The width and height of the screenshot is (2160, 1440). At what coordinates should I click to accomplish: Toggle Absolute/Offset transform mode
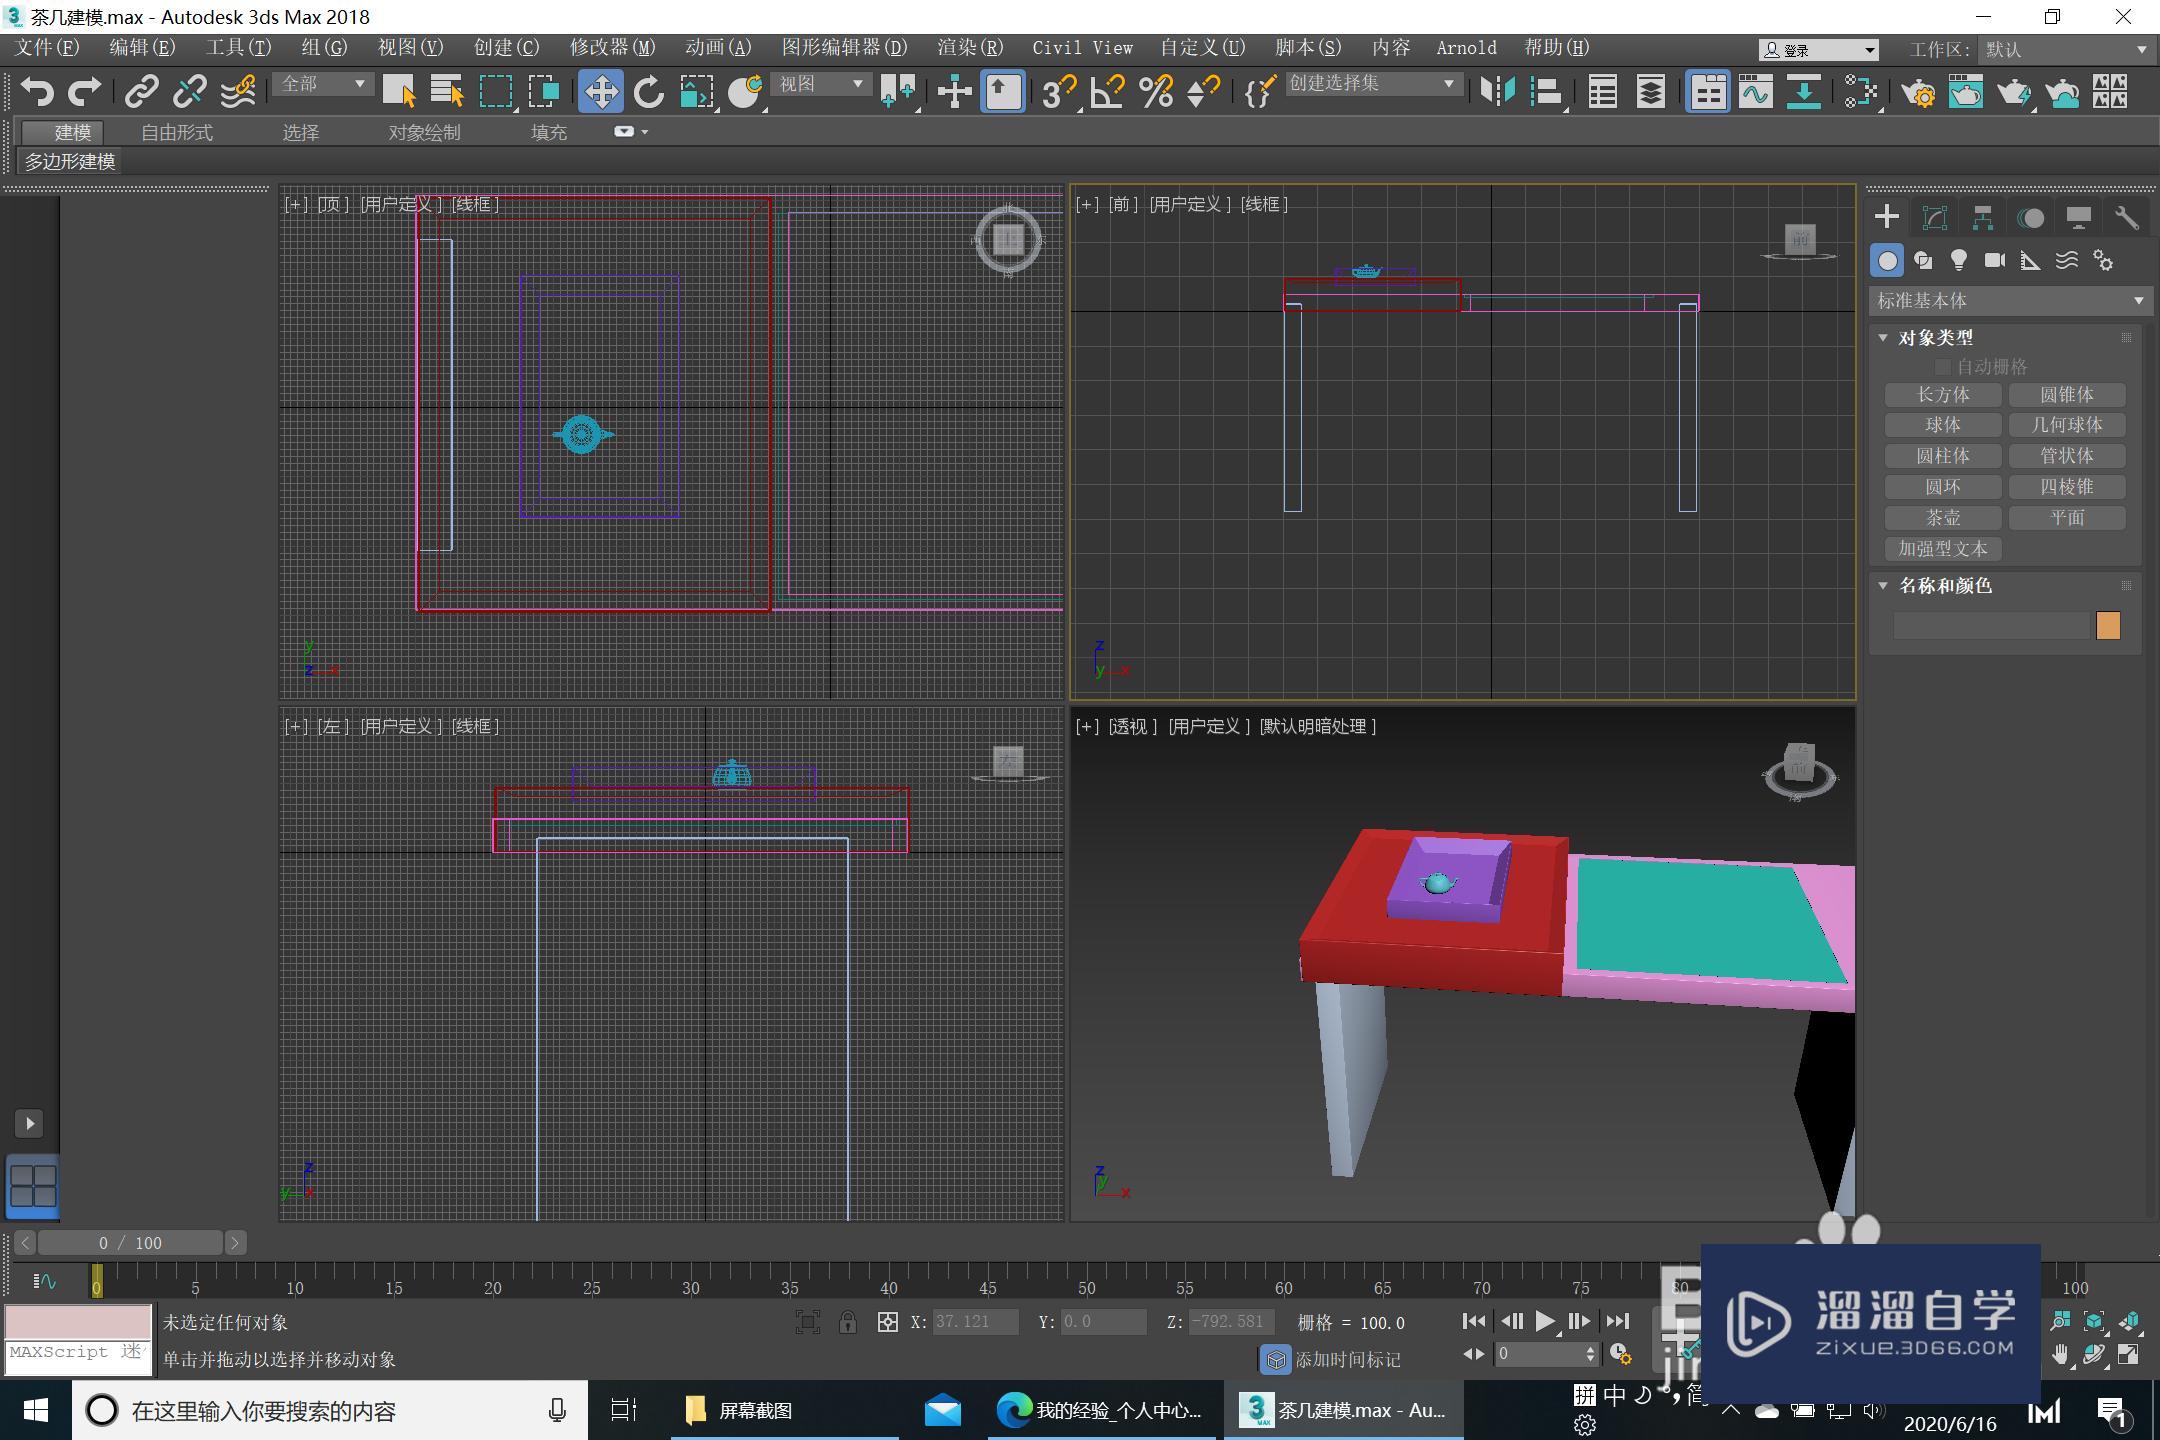point(887,1322)
